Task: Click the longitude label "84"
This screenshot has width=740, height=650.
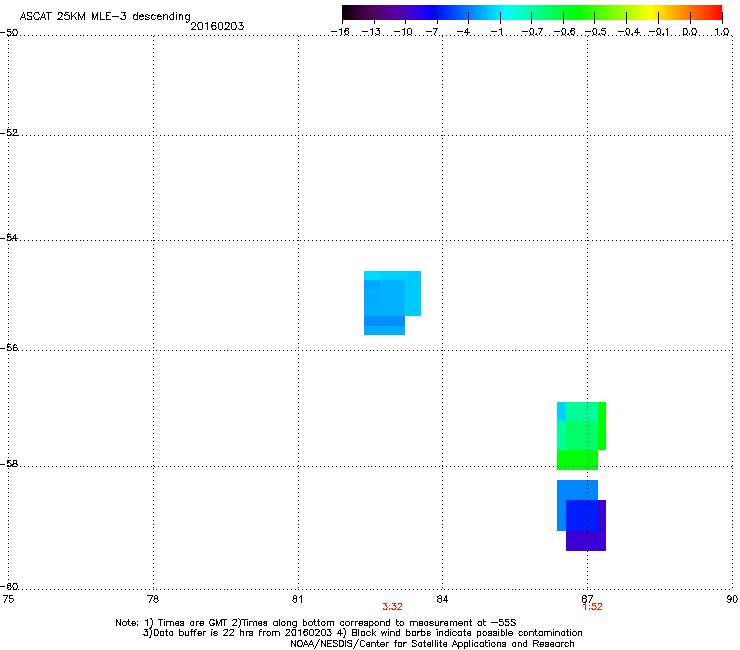Action: click(x=442, y=599)
